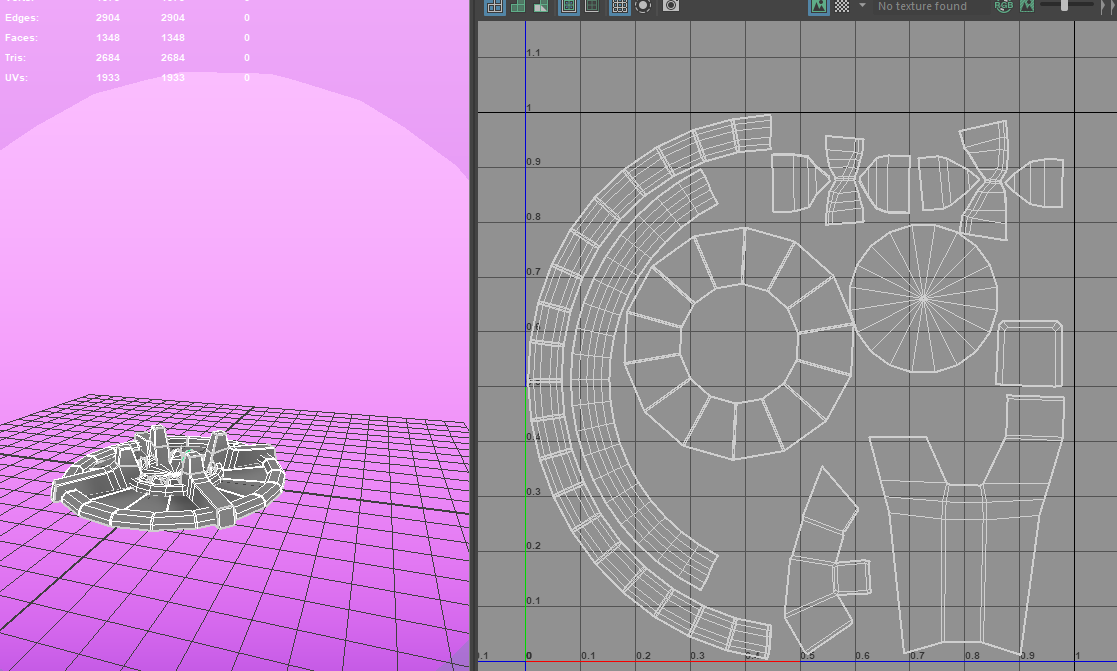The width and height of the screenshot is (1117, 671).
Task: Click the 'No texture found' texture field
Action: (930, 6)
